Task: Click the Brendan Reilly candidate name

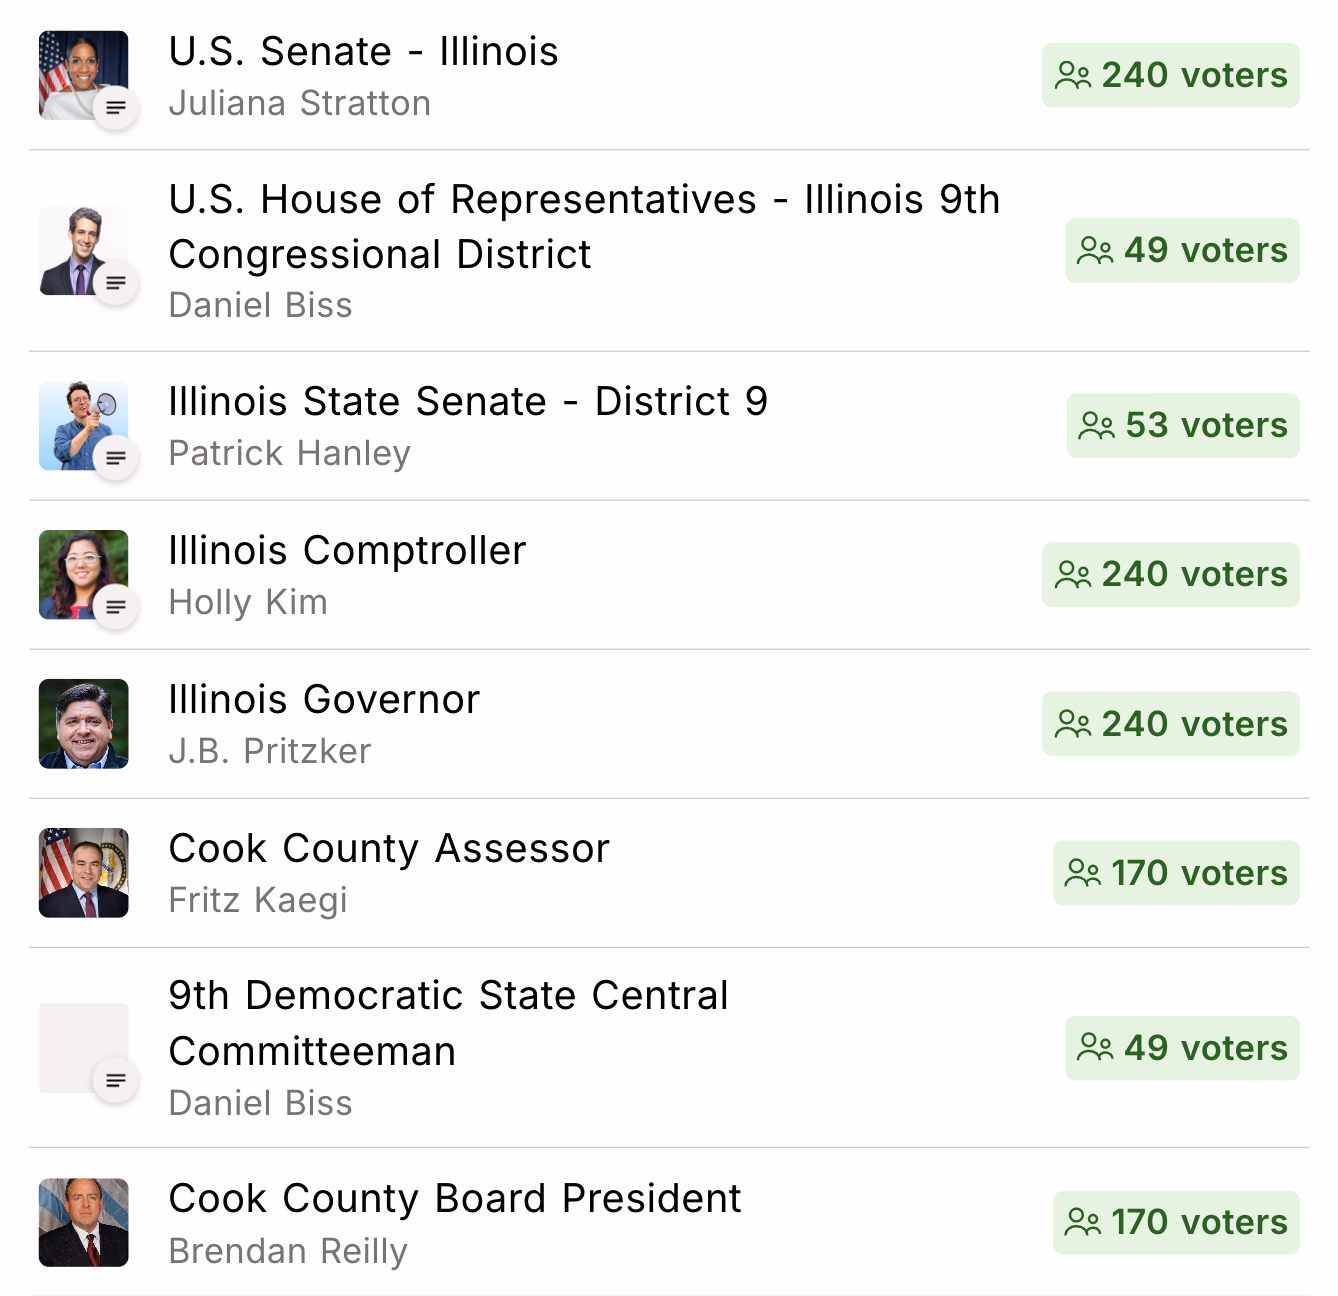Action: 288,1251
